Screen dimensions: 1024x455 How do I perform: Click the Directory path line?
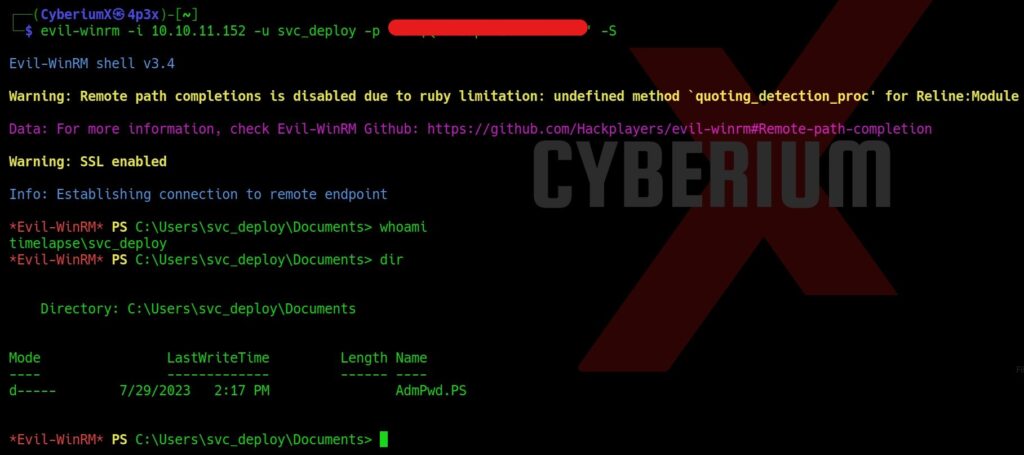tap(199, 309)
